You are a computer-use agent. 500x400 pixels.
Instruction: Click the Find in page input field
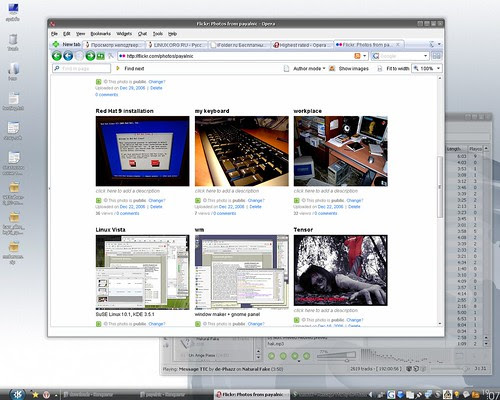point(82,68)
